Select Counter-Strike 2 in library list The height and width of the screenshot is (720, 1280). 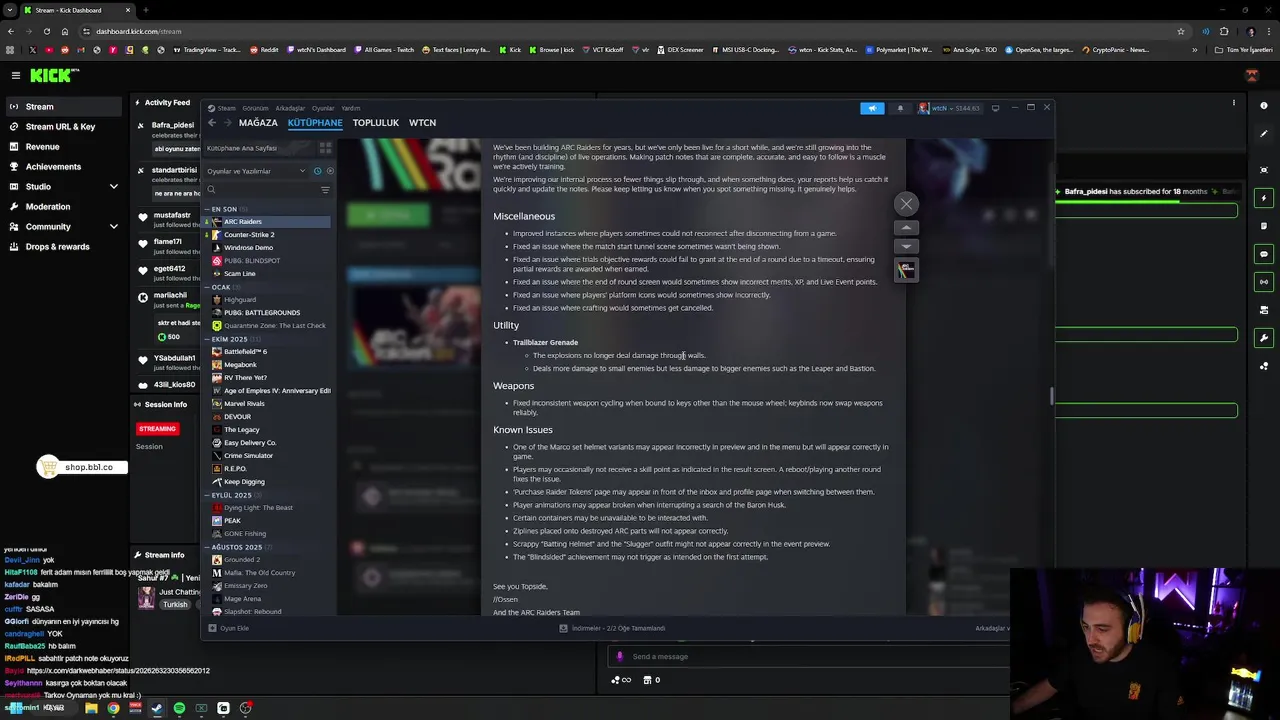pyautogui.click(x=267, y=235)
